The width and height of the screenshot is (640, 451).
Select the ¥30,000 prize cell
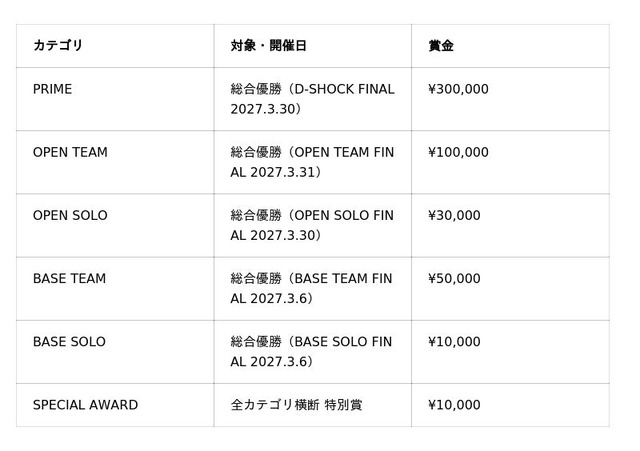coord(511,226)
